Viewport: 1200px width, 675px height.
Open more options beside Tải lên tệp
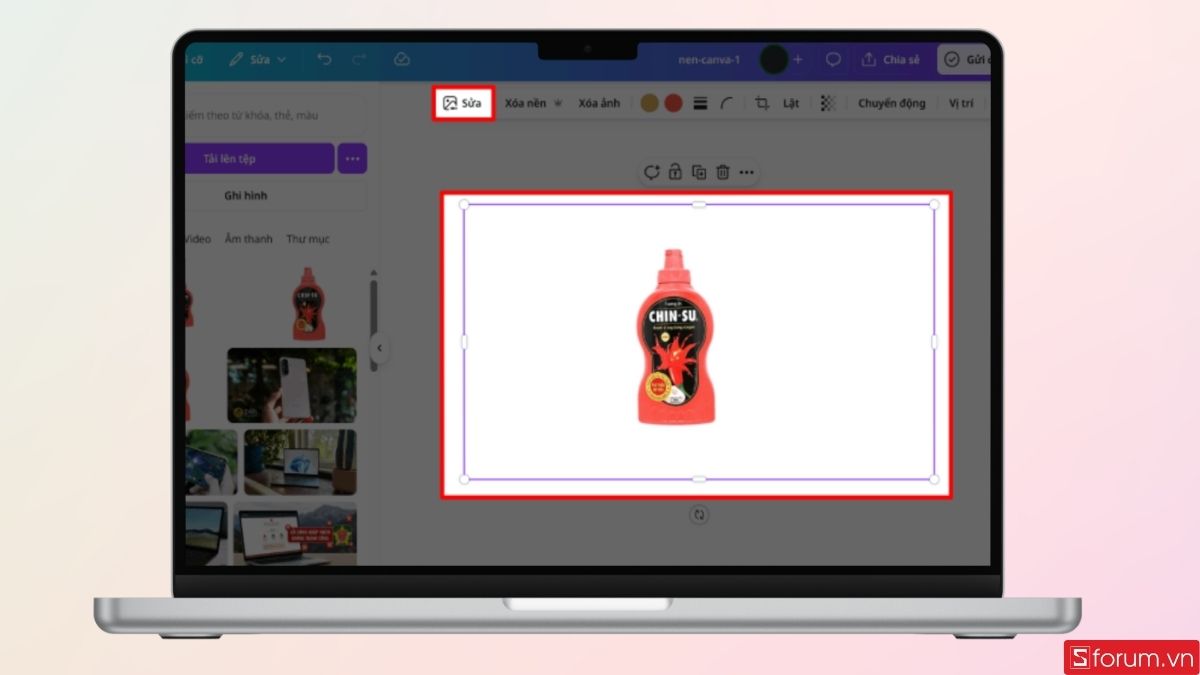tap(352, 158)
